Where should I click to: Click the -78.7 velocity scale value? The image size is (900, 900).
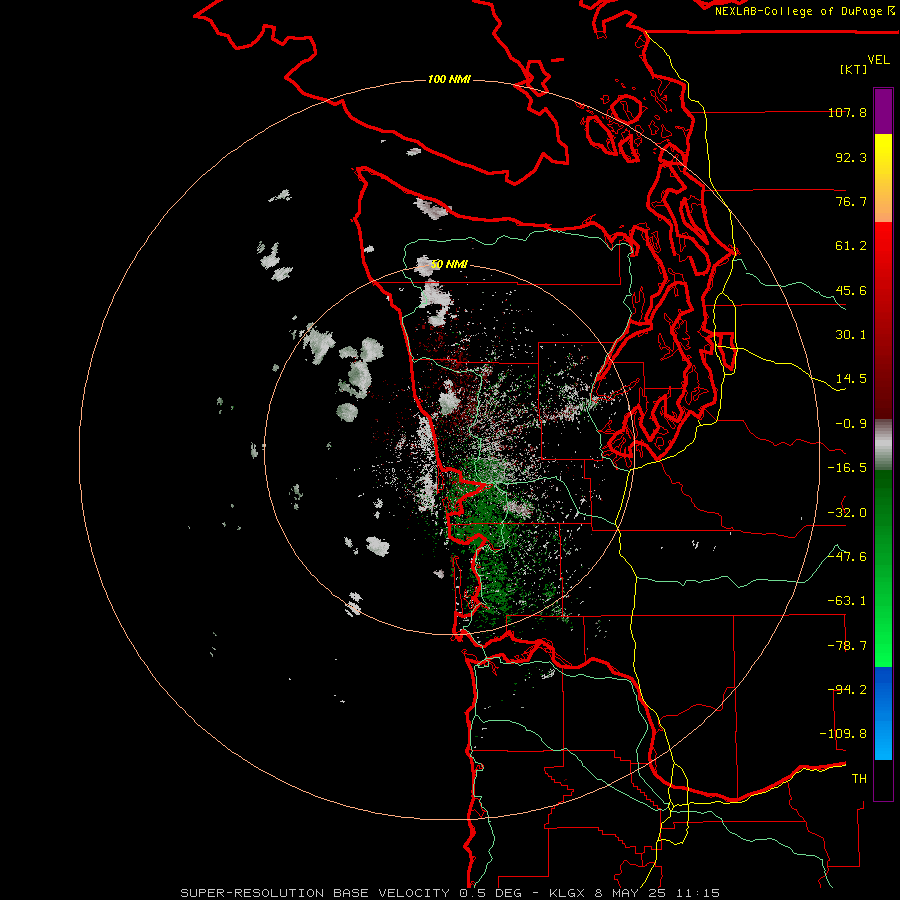click(x=847, y=646)
